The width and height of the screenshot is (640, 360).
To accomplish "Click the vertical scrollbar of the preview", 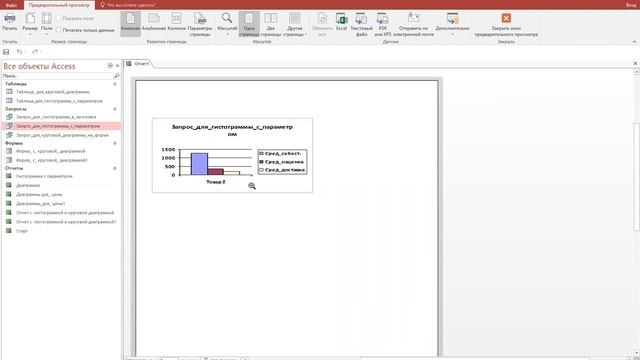I will [x=636, y=176].
